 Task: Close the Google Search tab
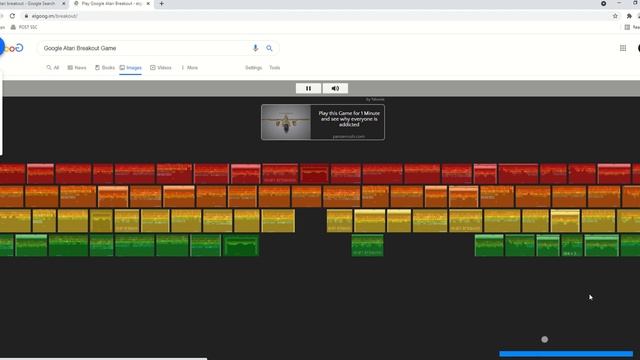64,4
